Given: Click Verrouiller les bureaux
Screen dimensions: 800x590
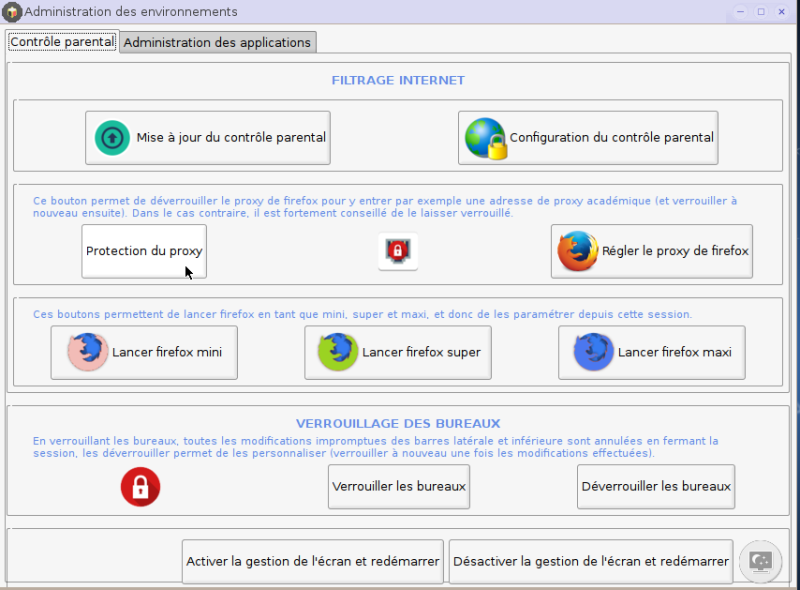Looking at the screenshot, I should (399, 486).
